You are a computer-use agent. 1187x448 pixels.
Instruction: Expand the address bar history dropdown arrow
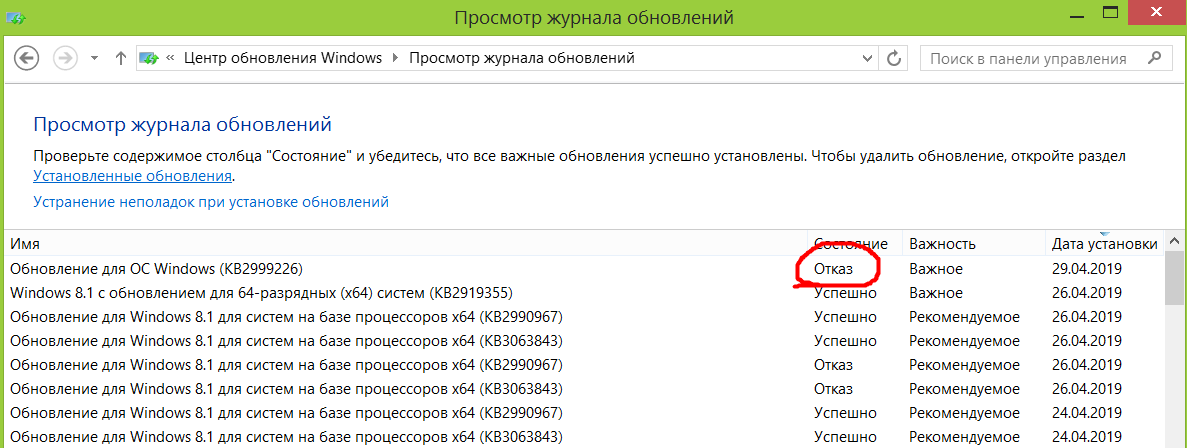click(868, 58)
